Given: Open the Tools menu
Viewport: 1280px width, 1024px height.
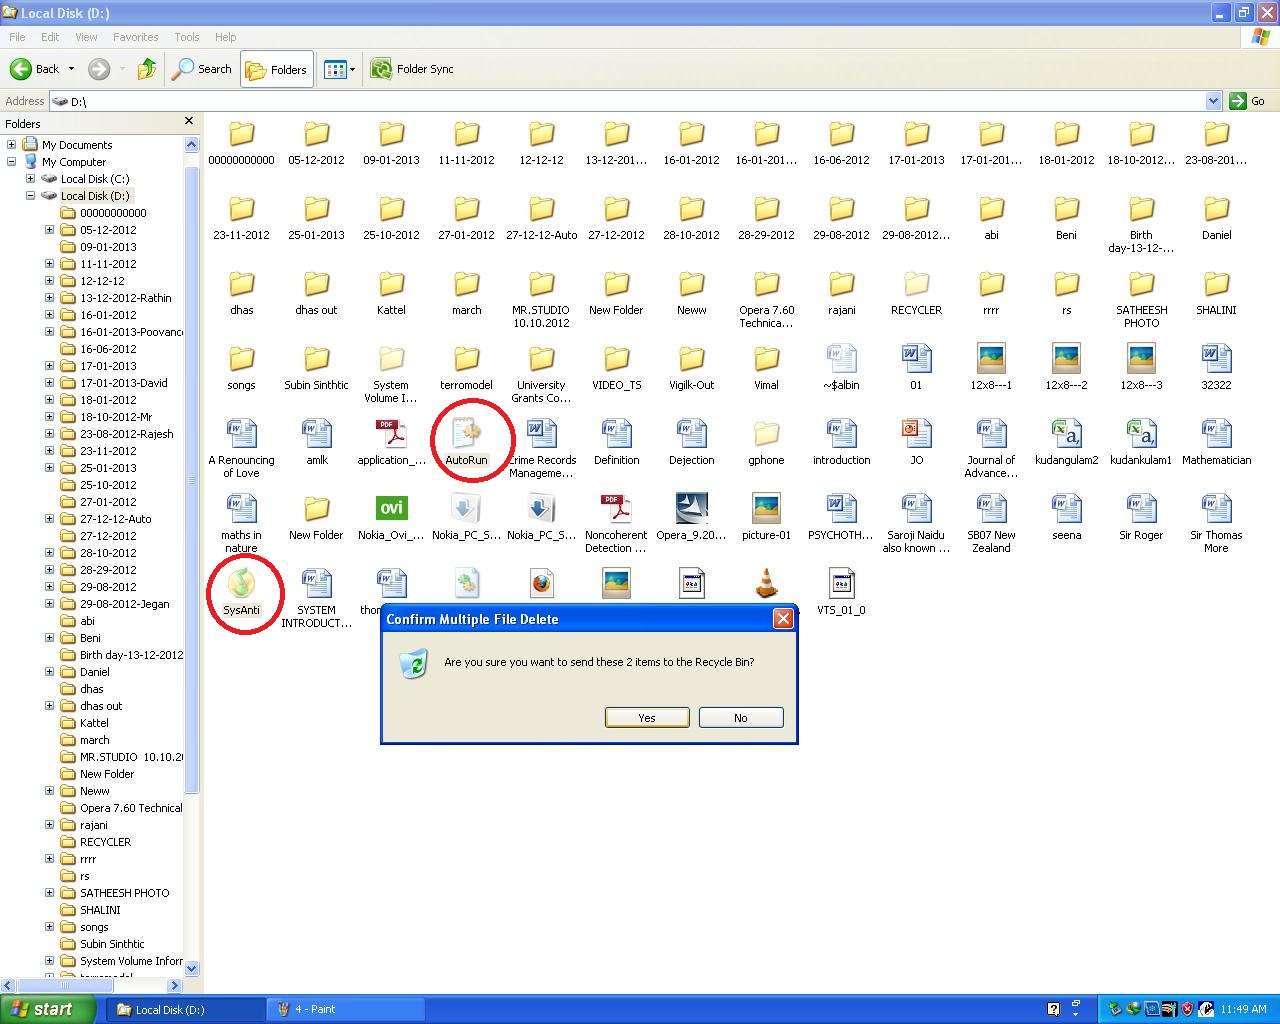Looking at the screenshot, I should click(186, 37).
